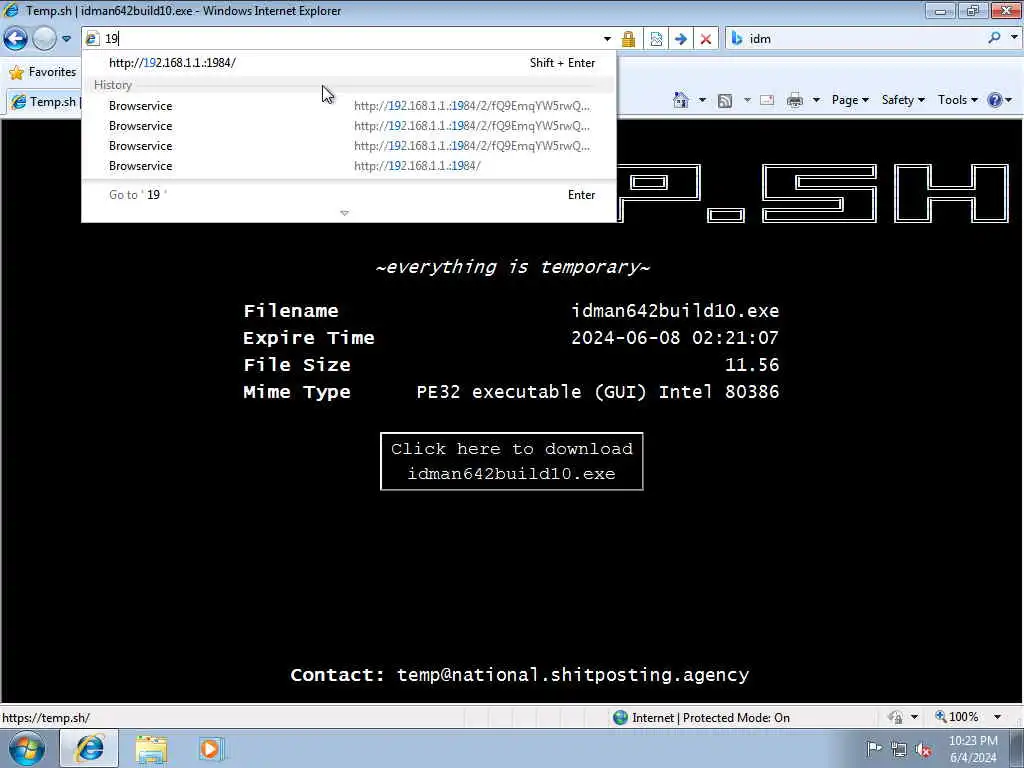This screenshot has width=1024, height=768.
Task: Open the Tools menu
Action: point(957,100)
